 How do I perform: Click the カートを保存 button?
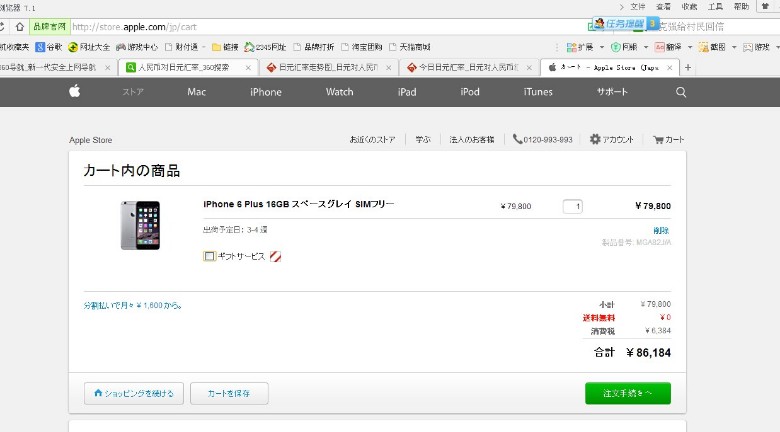tap(229, 393)
